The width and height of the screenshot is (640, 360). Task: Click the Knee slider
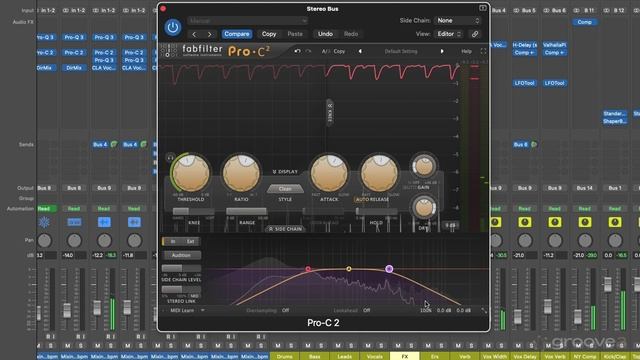point(193,211)
